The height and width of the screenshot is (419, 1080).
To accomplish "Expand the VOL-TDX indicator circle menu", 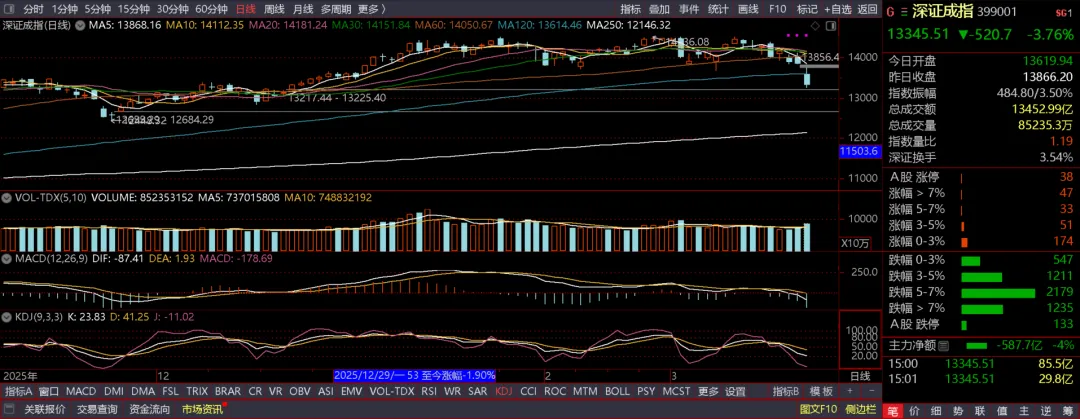I will (x=8, y=197).
